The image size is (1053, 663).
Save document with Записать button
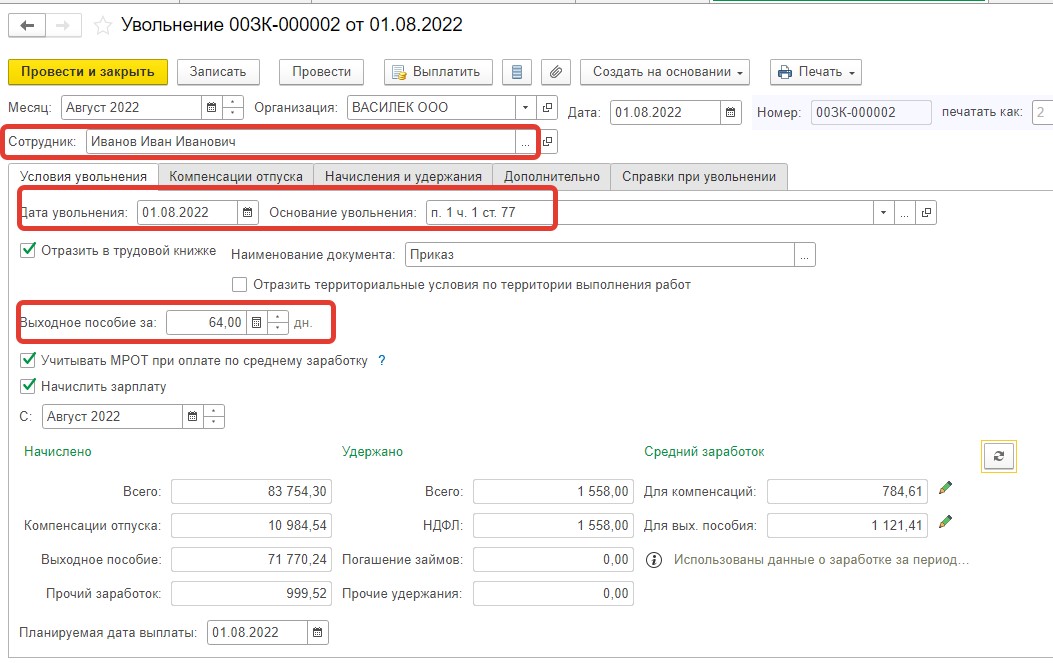[218, 72]
